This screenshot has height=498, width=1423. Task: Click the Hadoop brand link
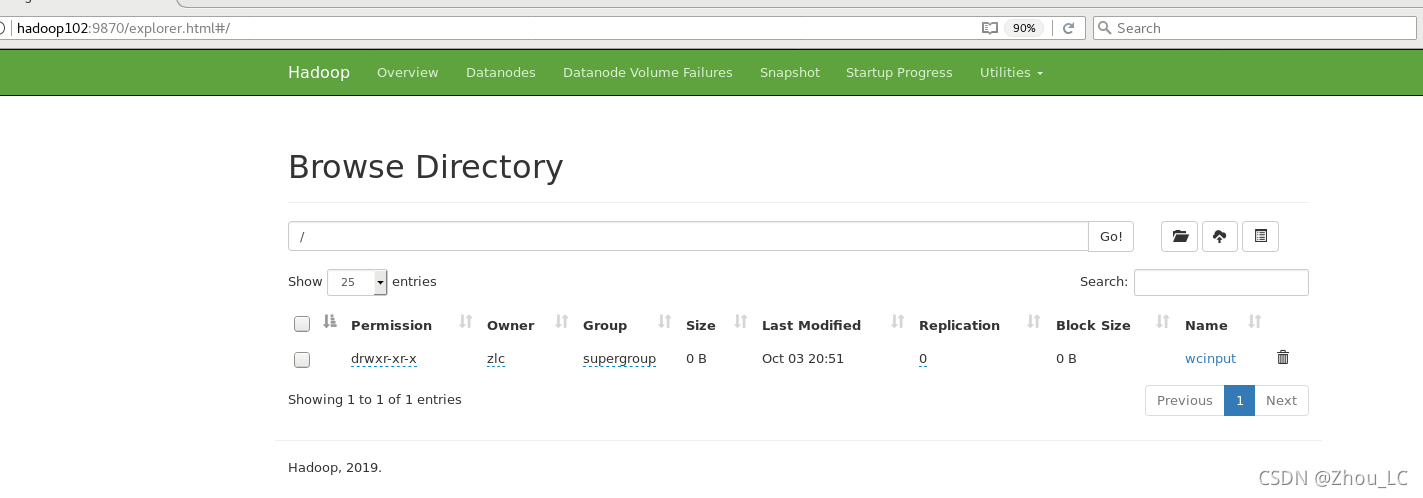pyautogui.click(x=319, y=72)
